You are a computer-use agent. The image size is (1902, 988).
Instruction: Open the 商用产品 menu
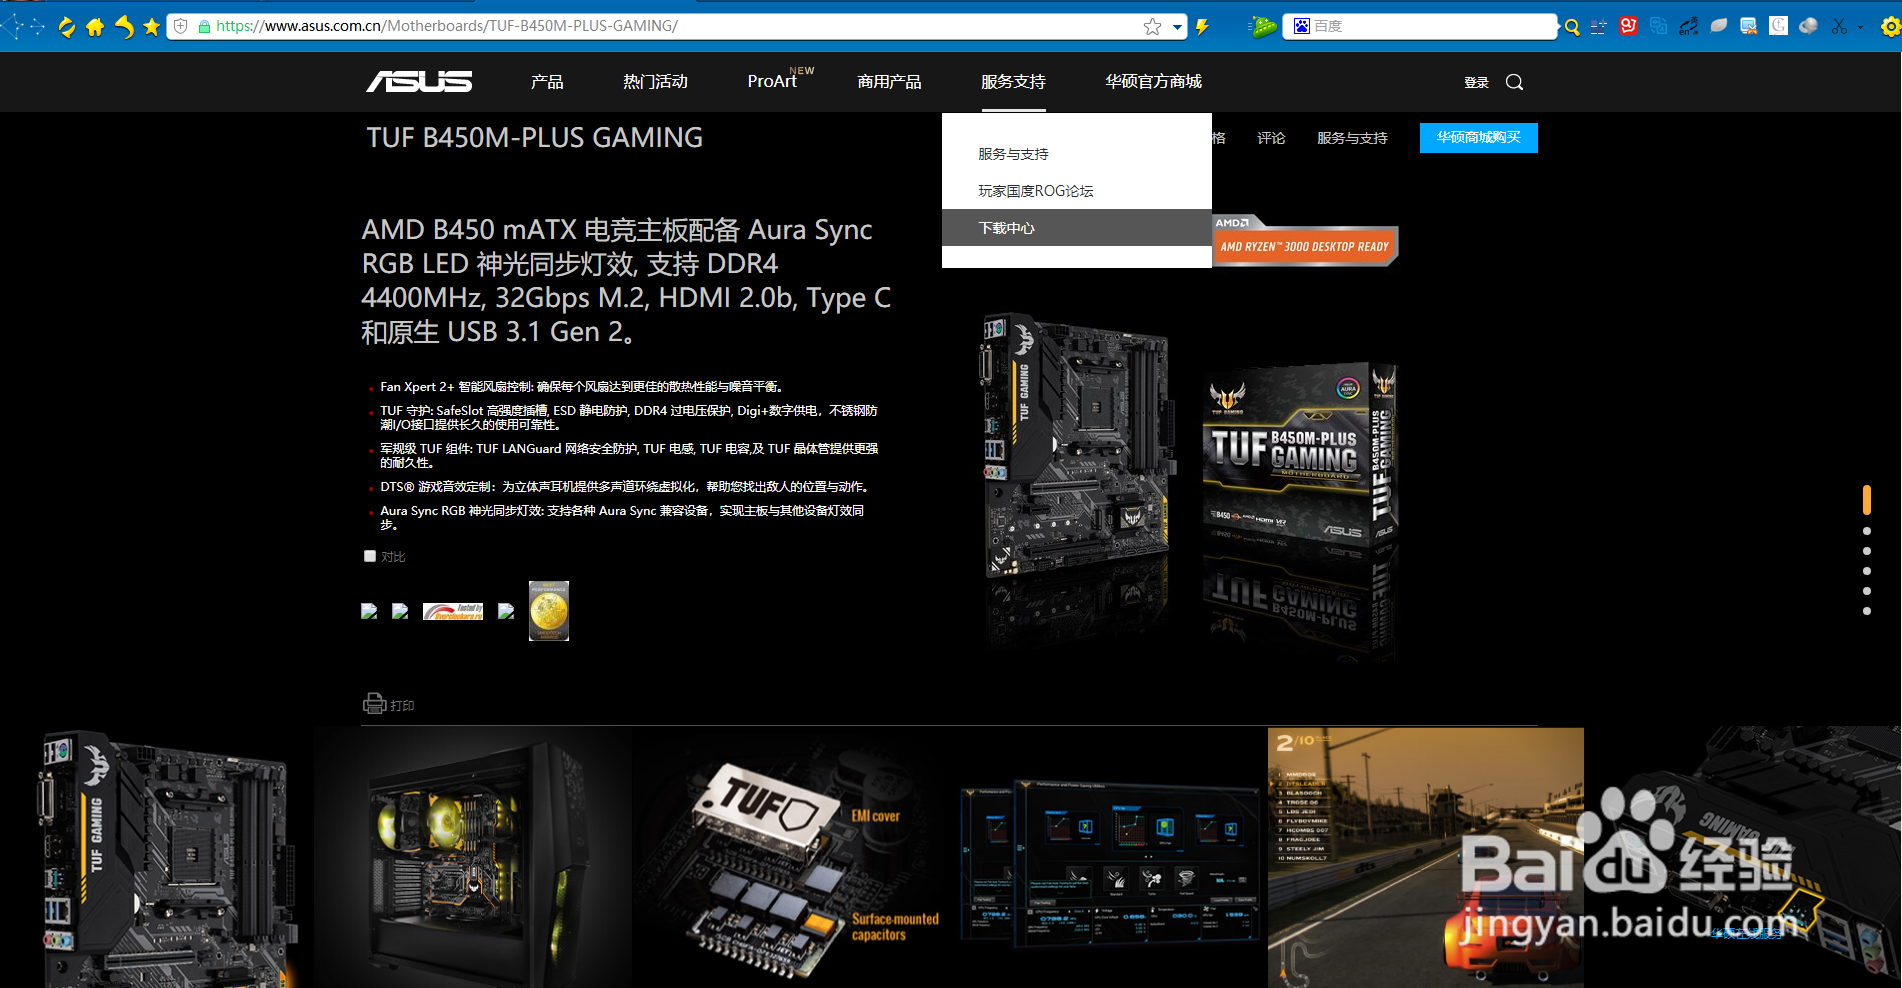pos(889,82)
